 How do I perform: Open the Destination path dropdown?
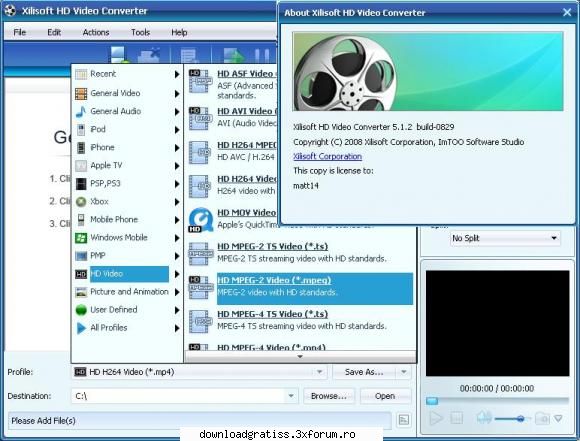[291, 396]
